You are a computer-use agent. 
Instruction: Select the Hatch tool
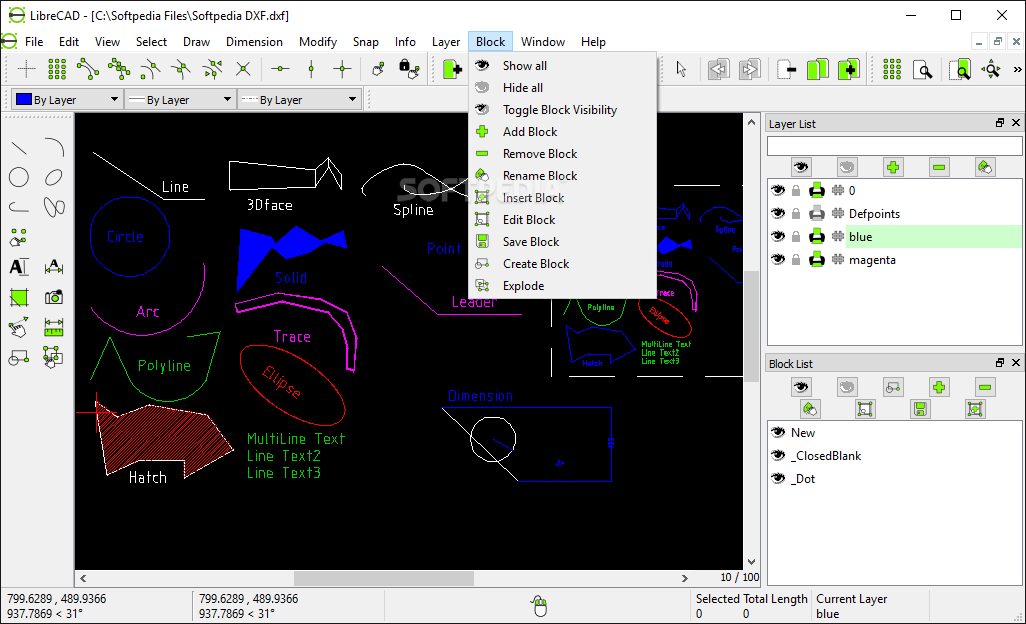(x=19, y=298)
